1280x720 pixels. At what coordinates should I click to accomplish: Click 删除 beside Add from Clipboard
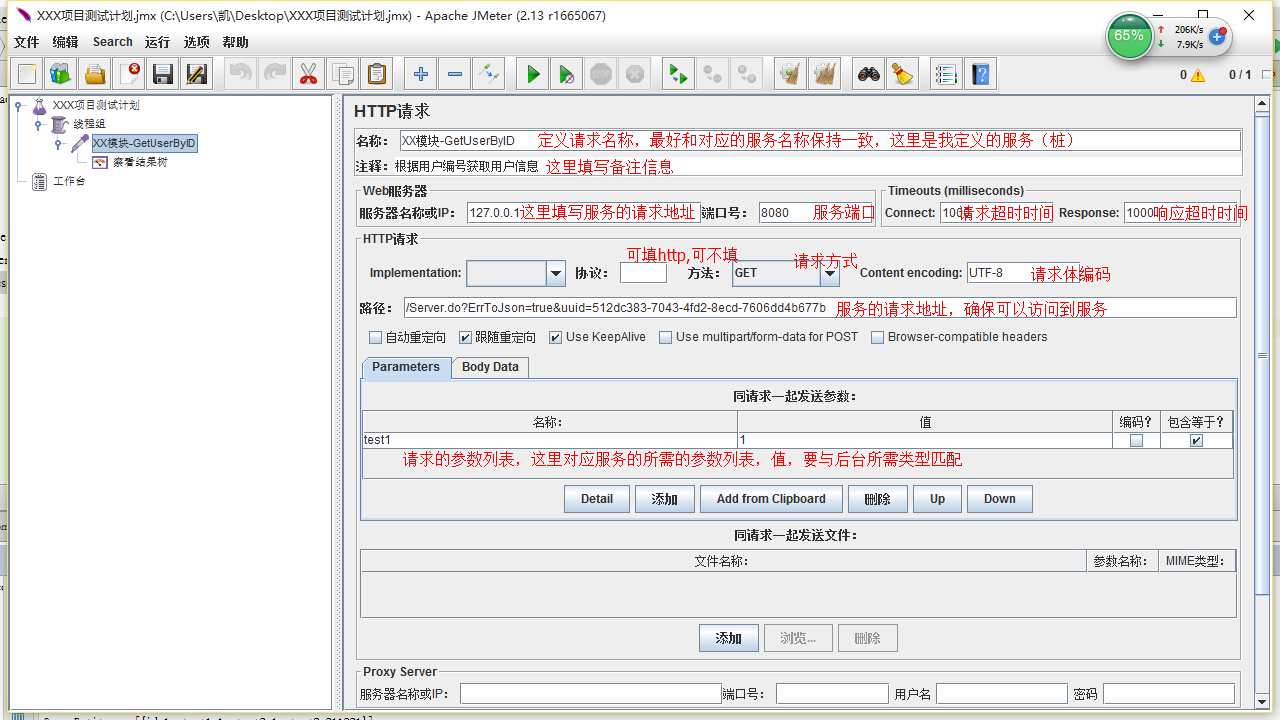tap(878, 499)
